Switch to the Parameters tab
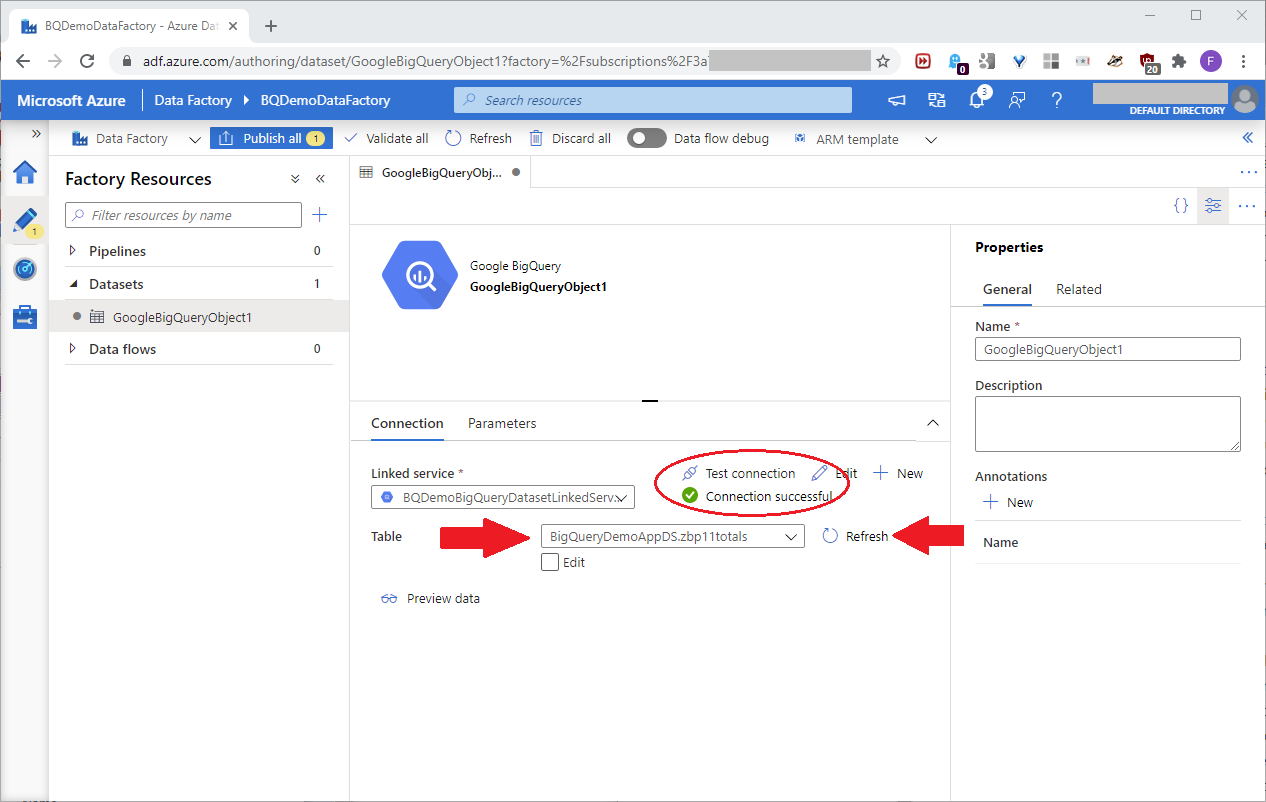 click(x=502, y=423)
